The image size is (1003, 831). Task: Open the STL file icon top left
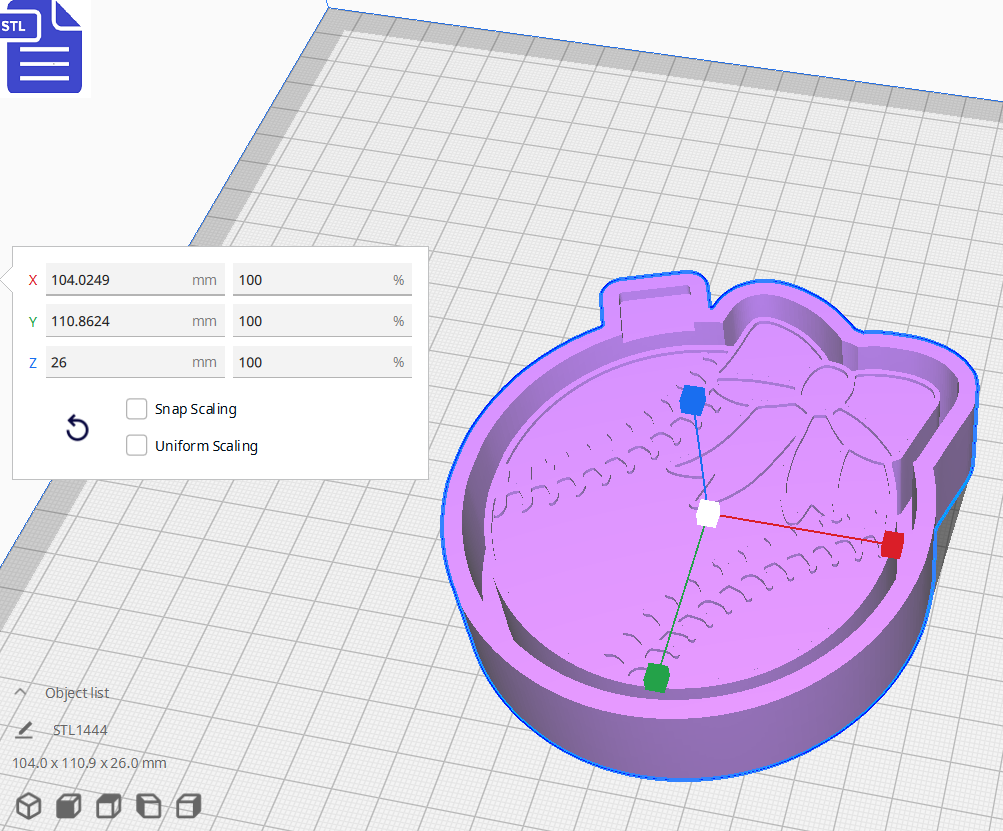(44, 47)
